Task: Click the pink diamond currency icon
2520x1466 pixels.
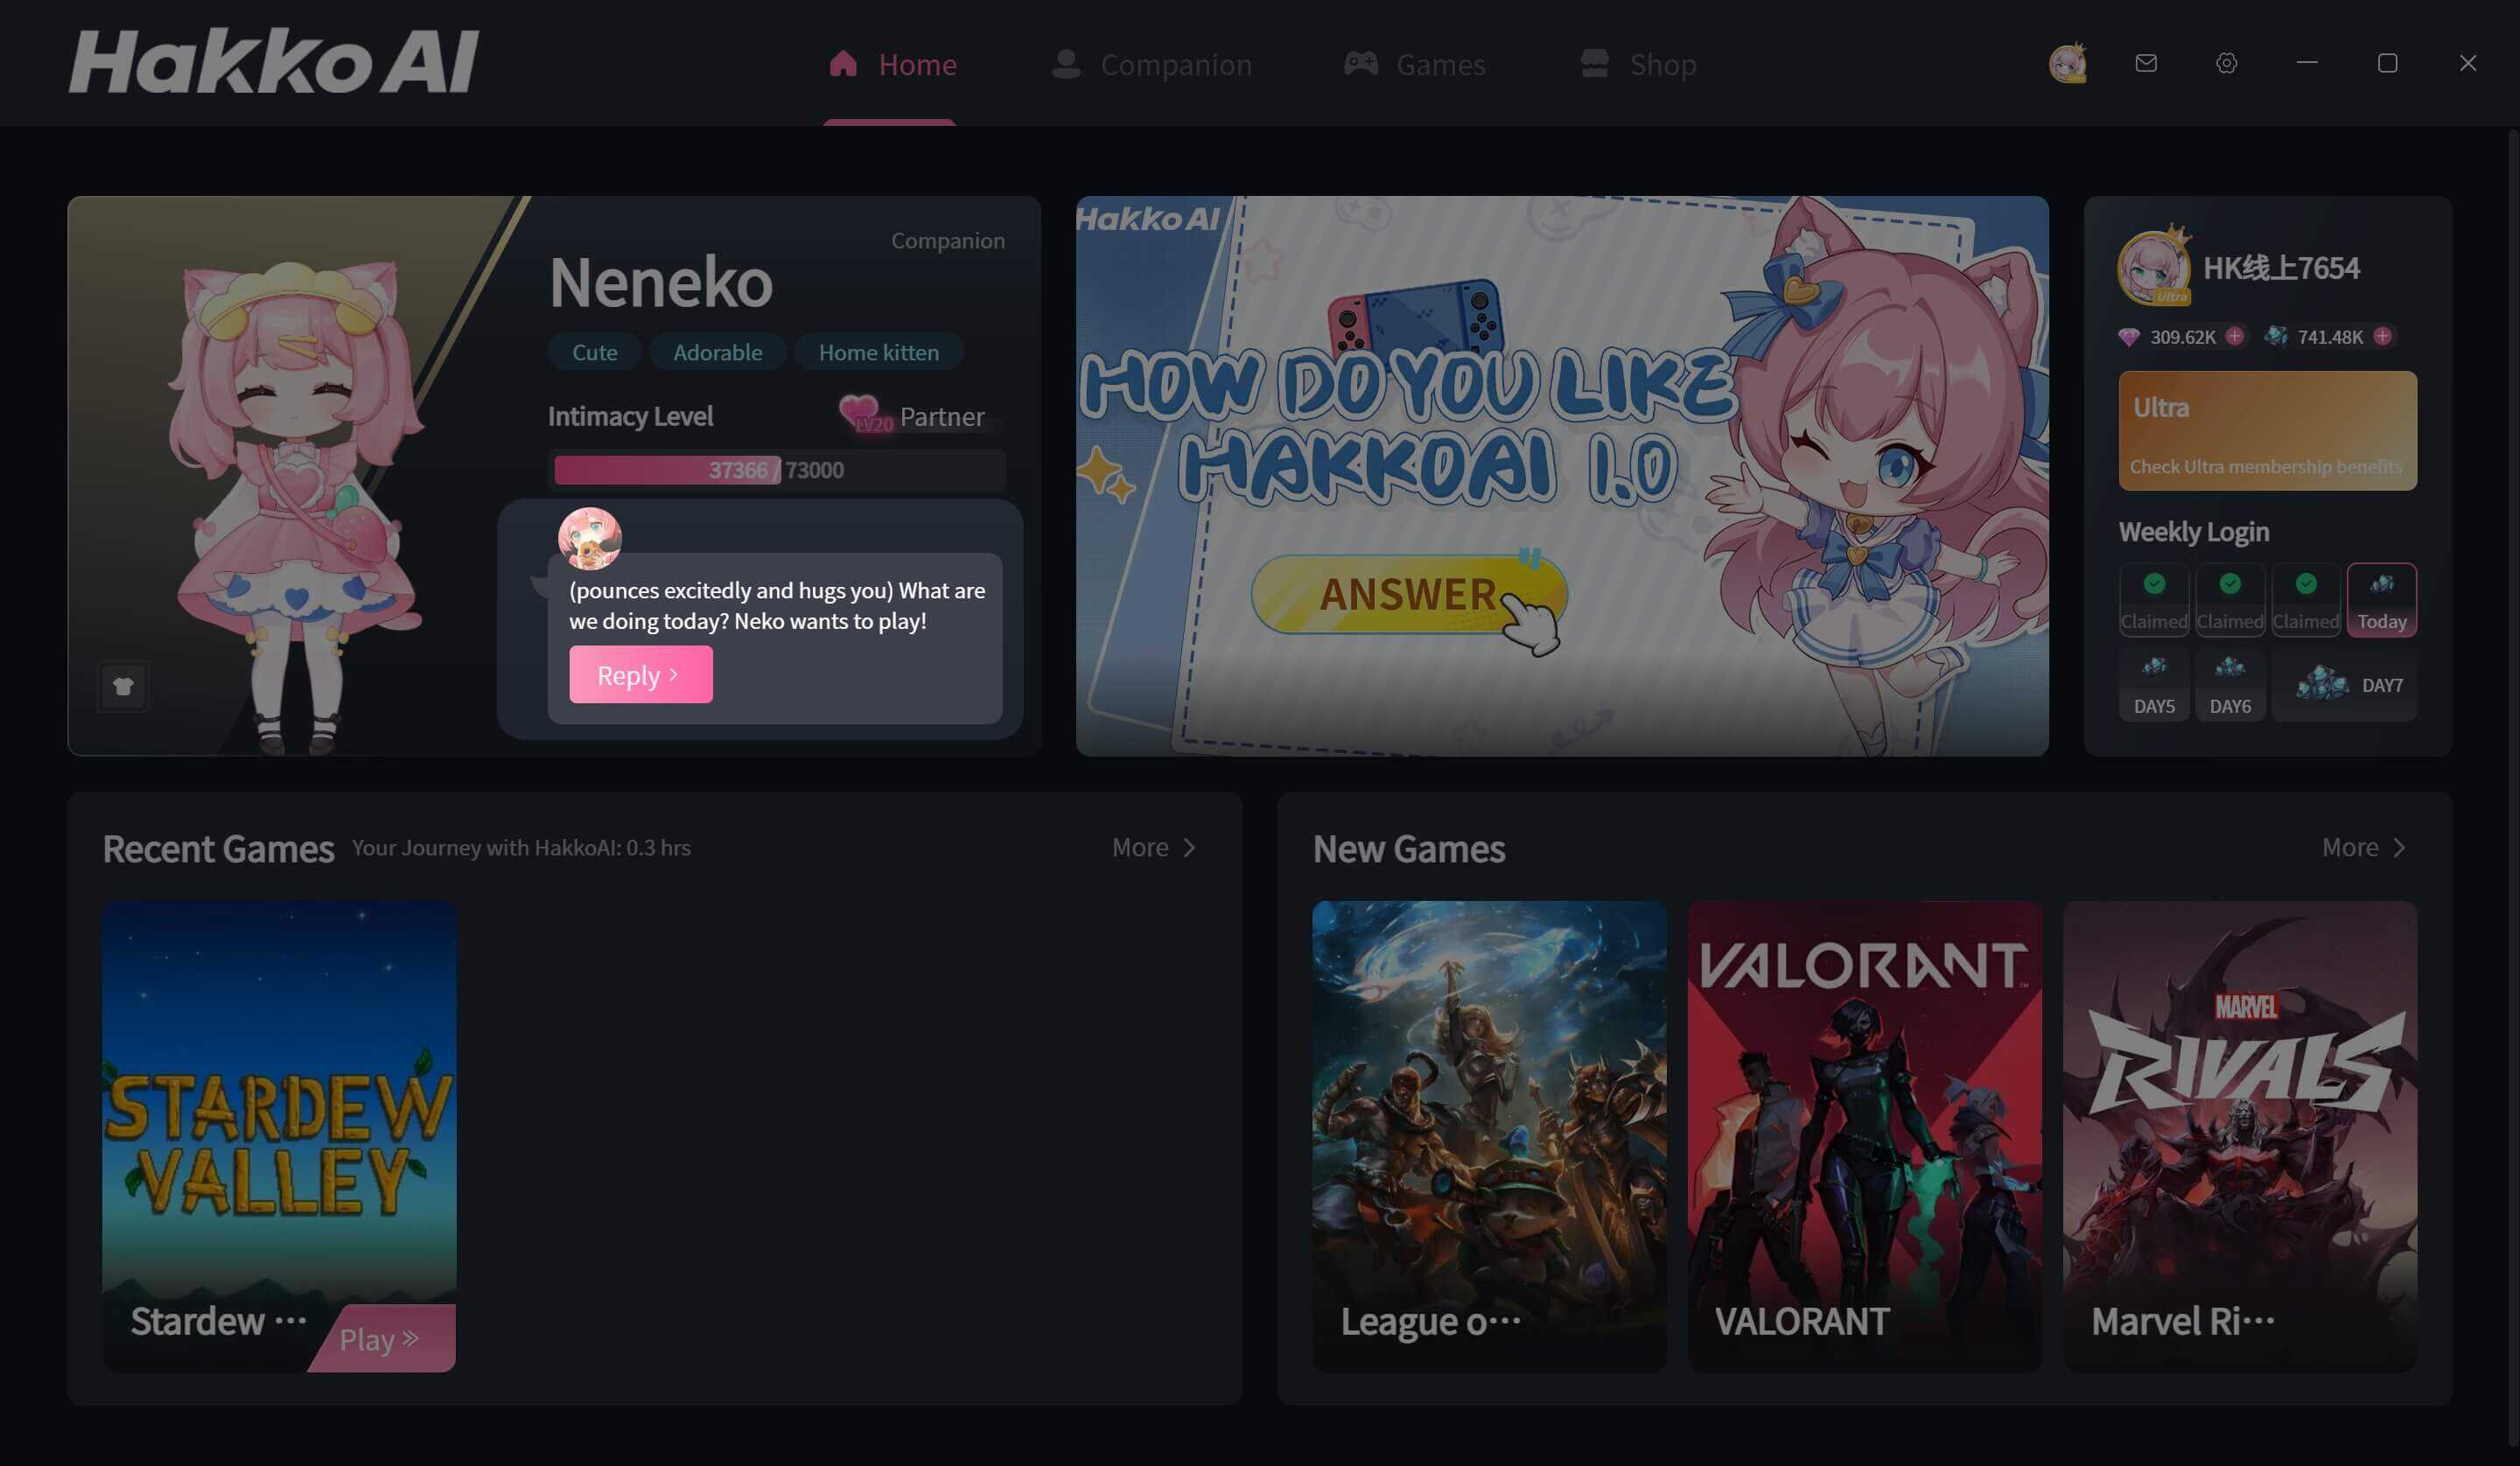Action: coord(2129,337)
